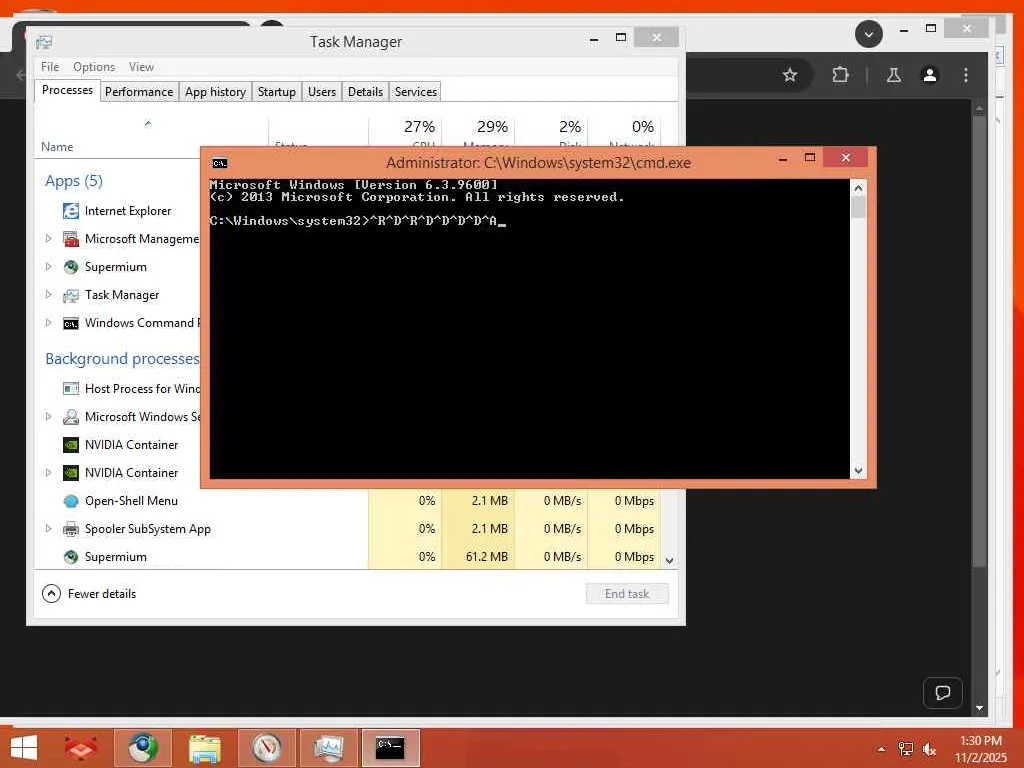Expand the Task Manager app row
Viewport: 1024px width, 768px height.
[x=48, y=295]
